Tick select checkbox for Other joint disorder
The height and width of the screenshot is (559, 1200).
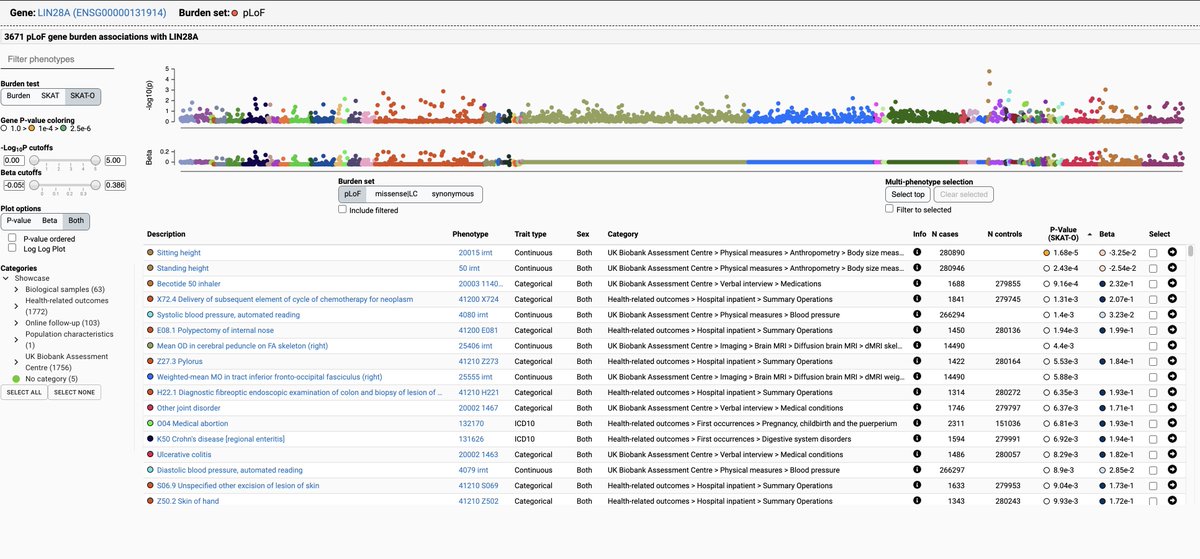tap(1153, 408)
